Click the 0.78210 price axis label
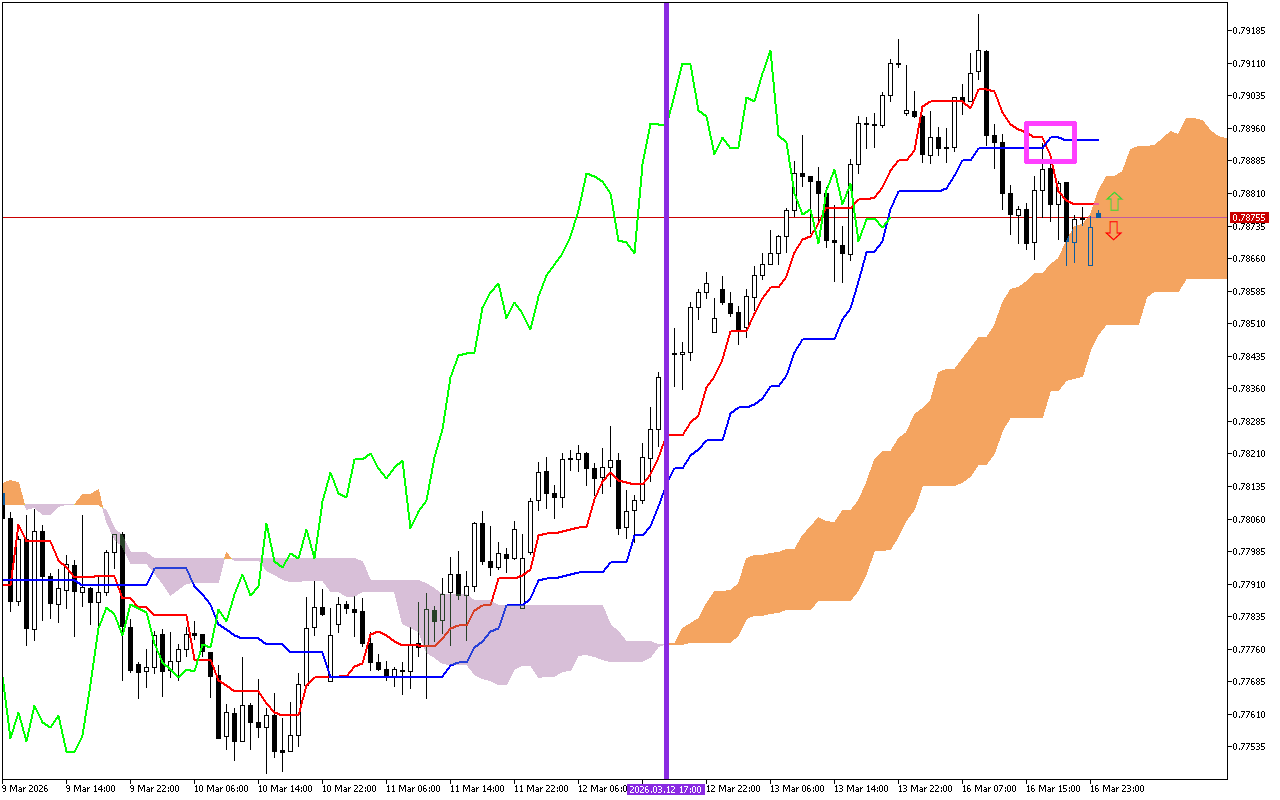Screen dimensions: 1280x800 (1249, 454)
